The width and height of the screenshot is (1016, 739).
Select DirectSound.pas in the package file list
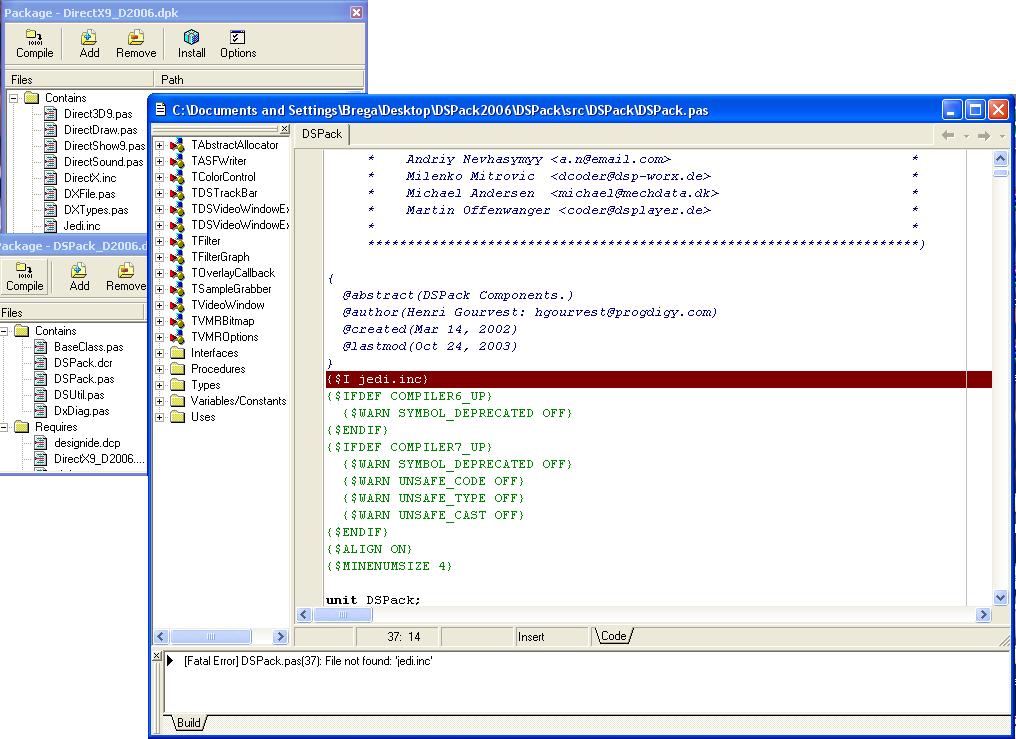(104, 162)
